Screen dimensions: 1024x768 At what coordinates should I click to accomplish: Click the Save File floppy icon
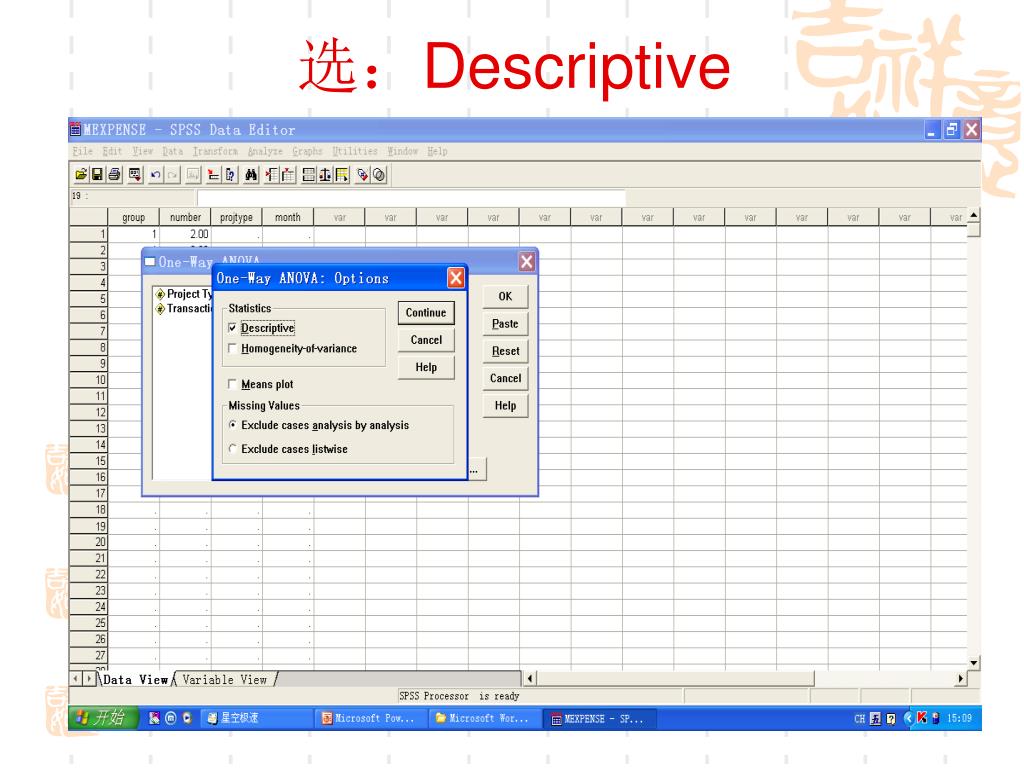[x=97, y=175]
